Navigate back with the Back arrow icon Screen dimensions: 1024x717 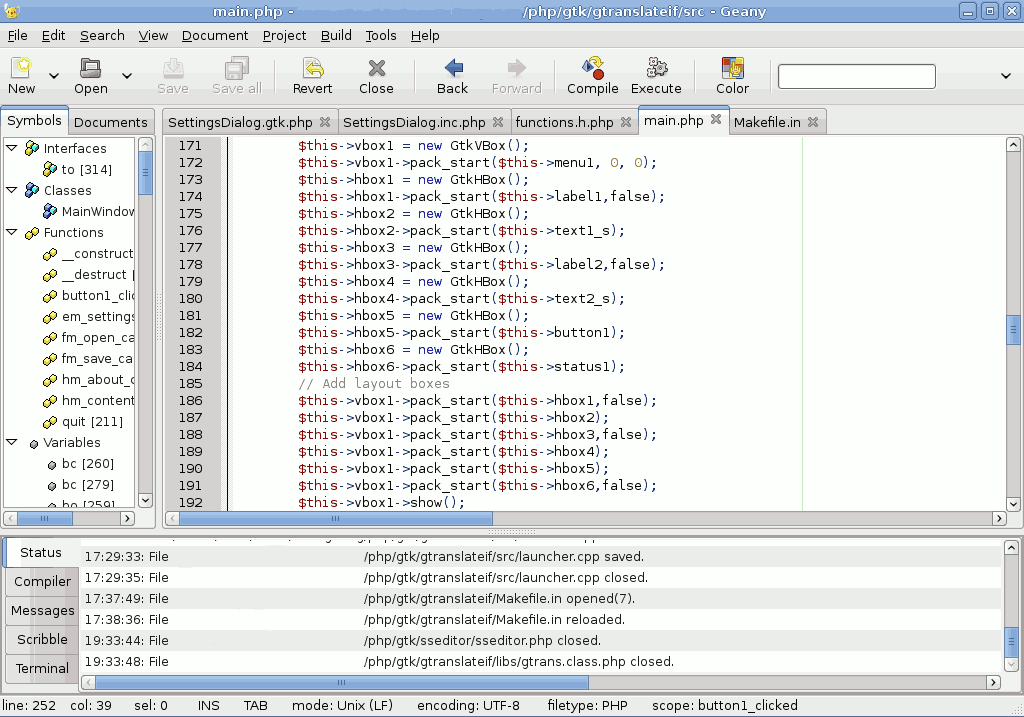453,68
